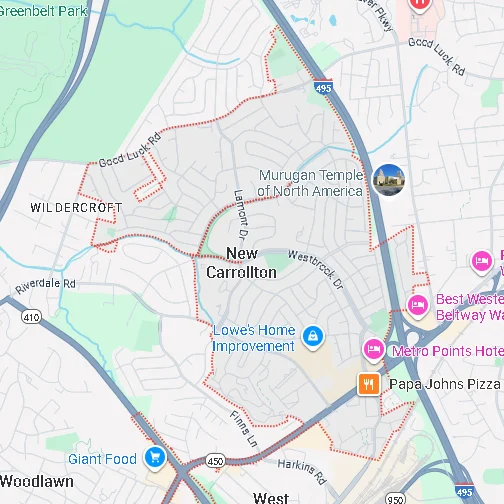Viewport: 504px width, 504px height.
Task: Click the red restaurant pin at top
Action: coord(420,4)
